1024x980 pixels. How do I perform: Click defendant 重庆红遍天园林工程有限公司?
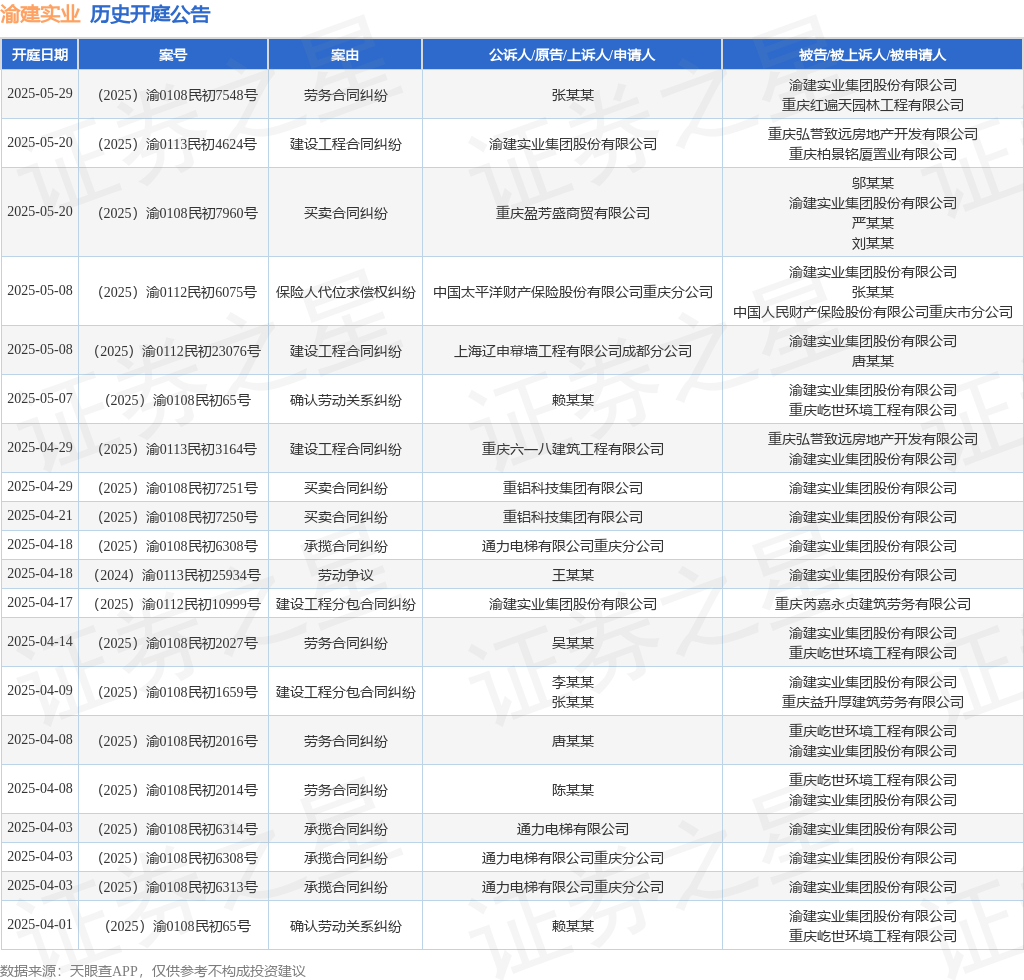click(872, 105)
